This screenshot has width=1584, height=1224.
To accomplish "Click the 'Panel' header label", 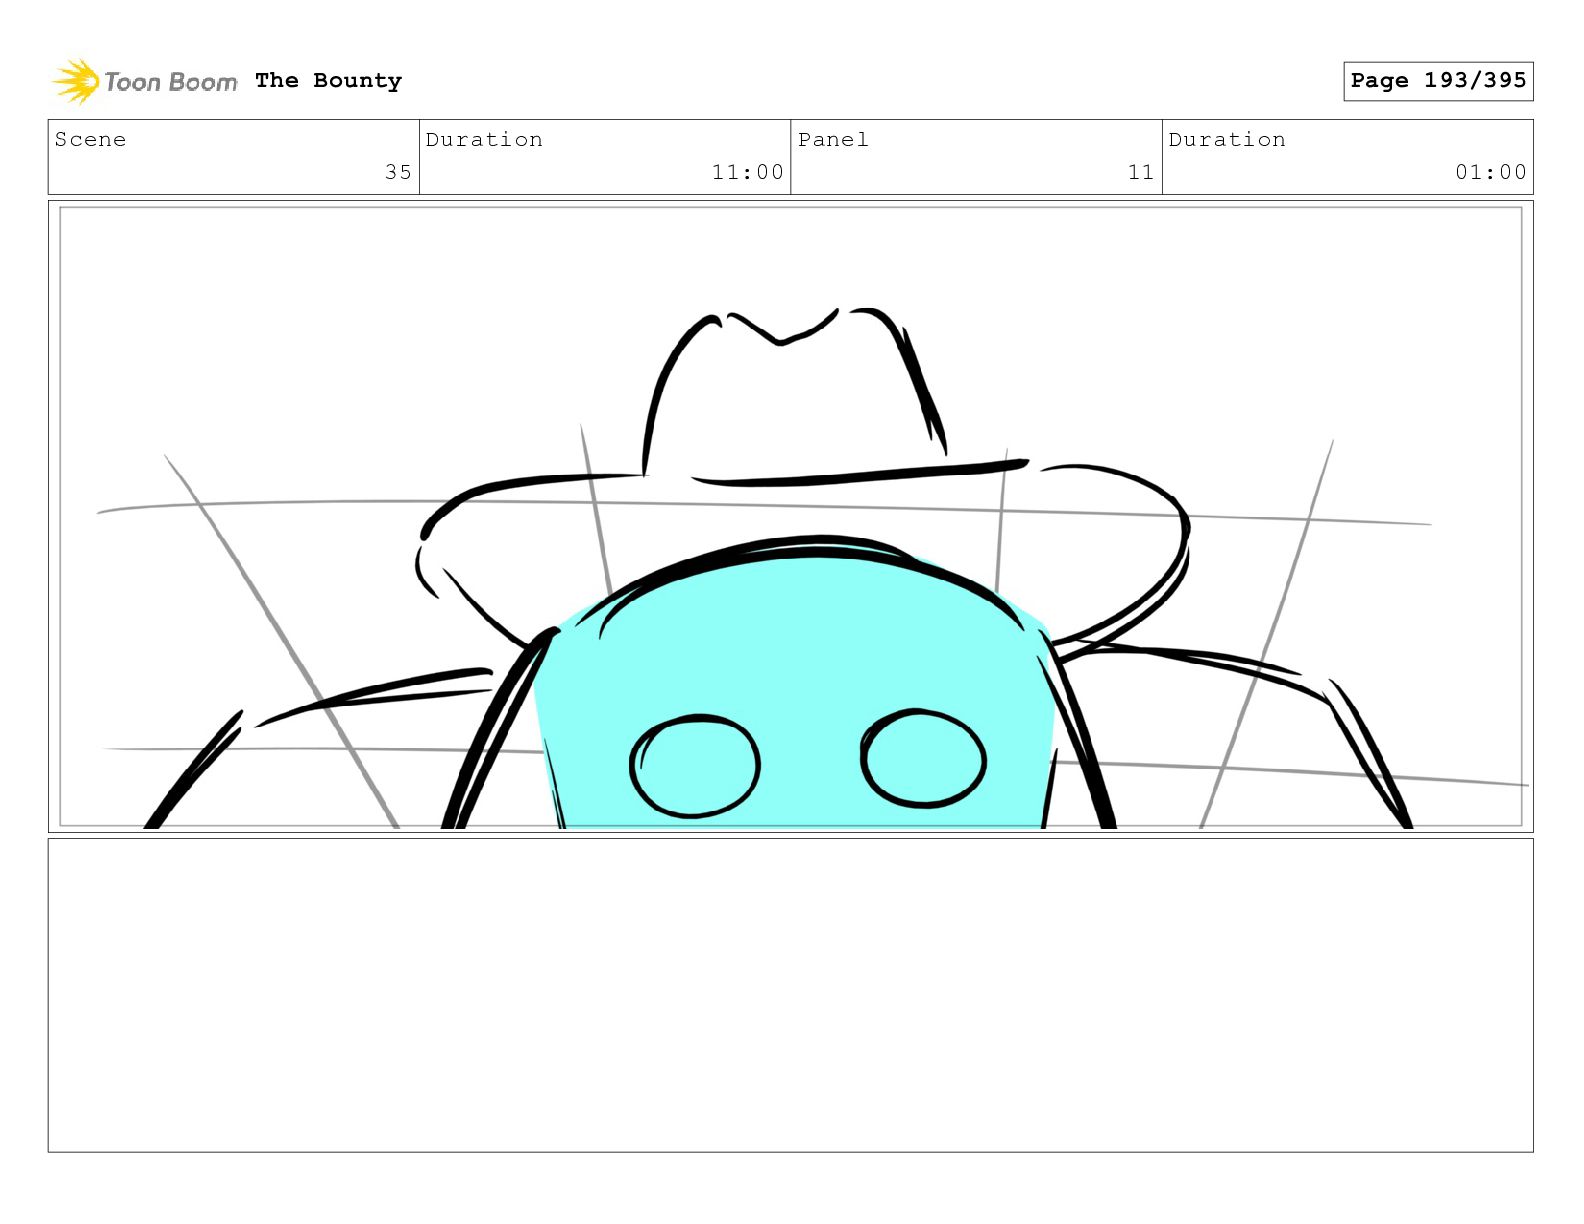I will click(833, 139).
